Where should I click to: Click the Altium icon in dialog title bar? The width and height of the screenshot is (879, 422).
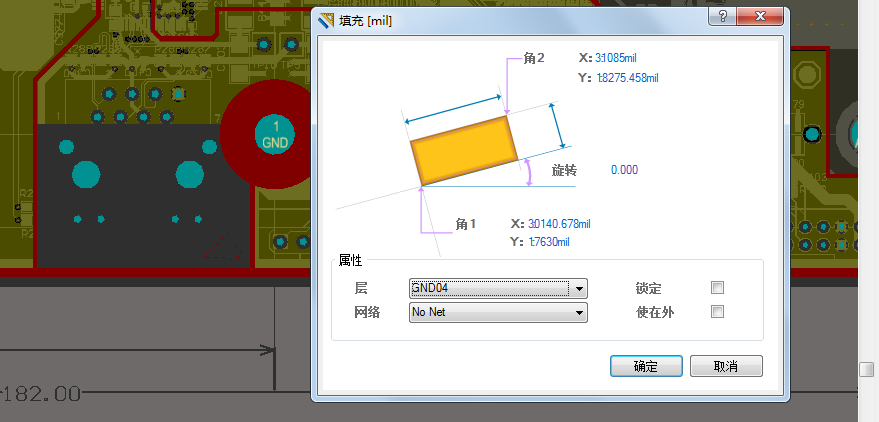pos(324,19)
